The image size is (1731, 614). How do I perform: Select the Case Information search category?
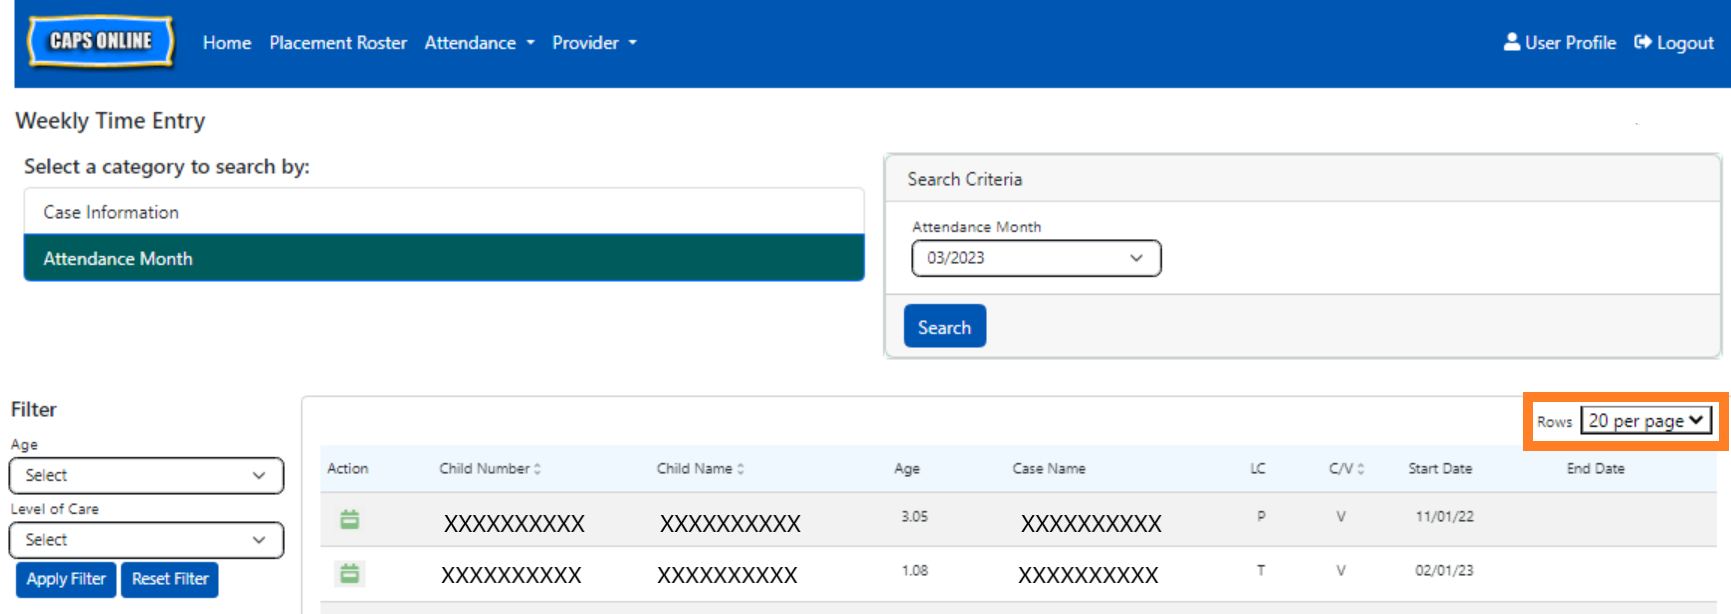[x=444, y=212]
